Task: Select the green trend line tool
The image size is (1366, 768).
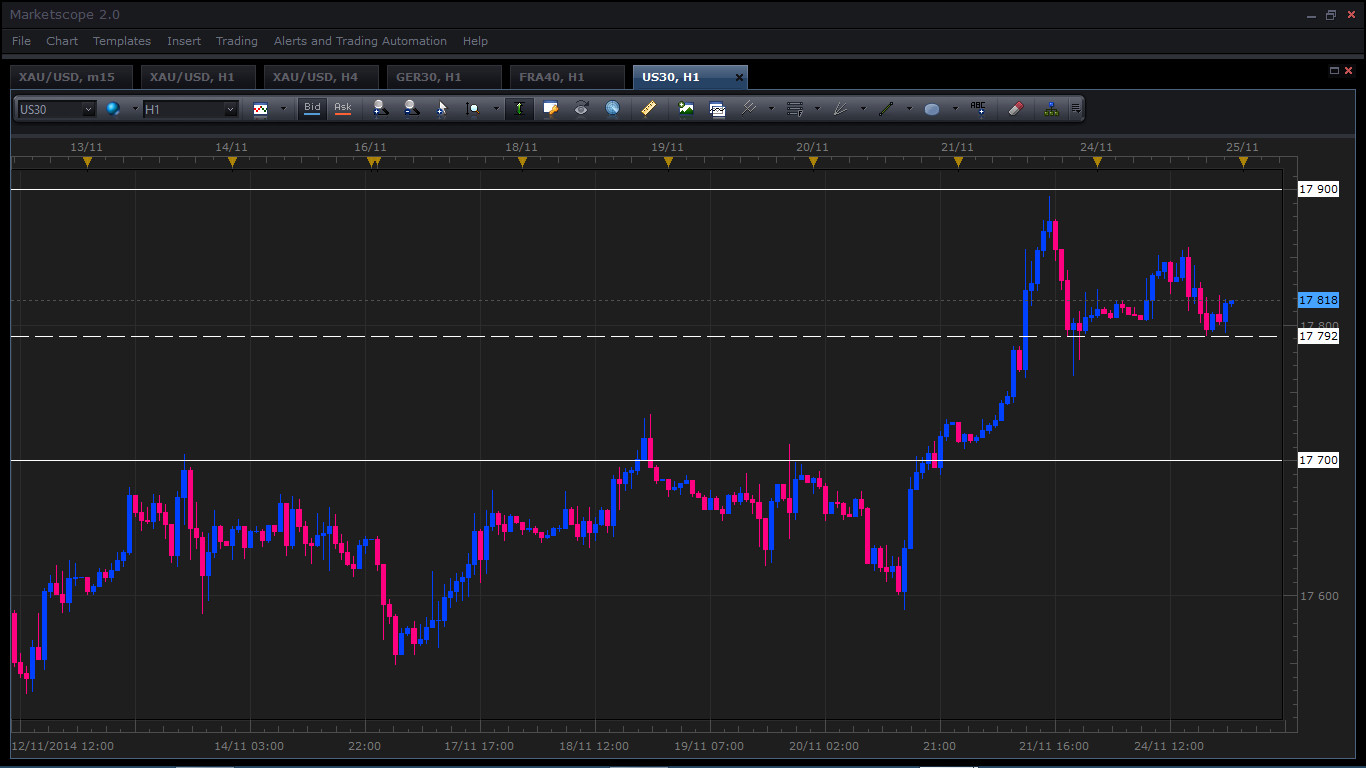Action: point(886,108)
